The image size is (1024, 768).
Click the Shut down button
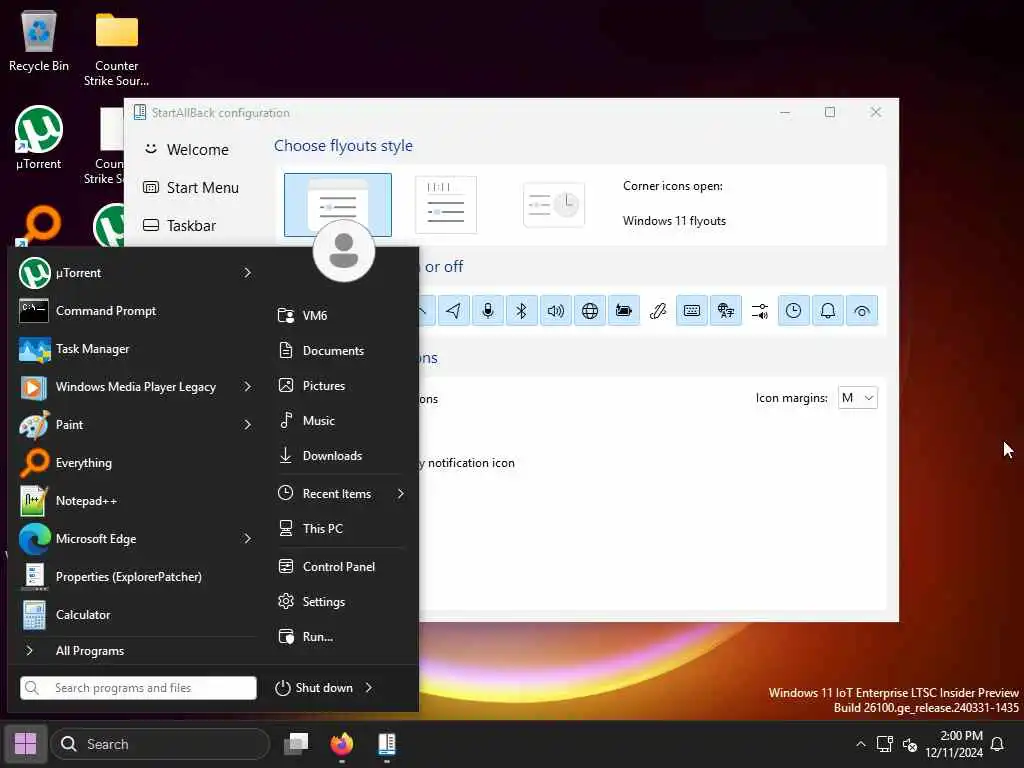click(314, 688)
